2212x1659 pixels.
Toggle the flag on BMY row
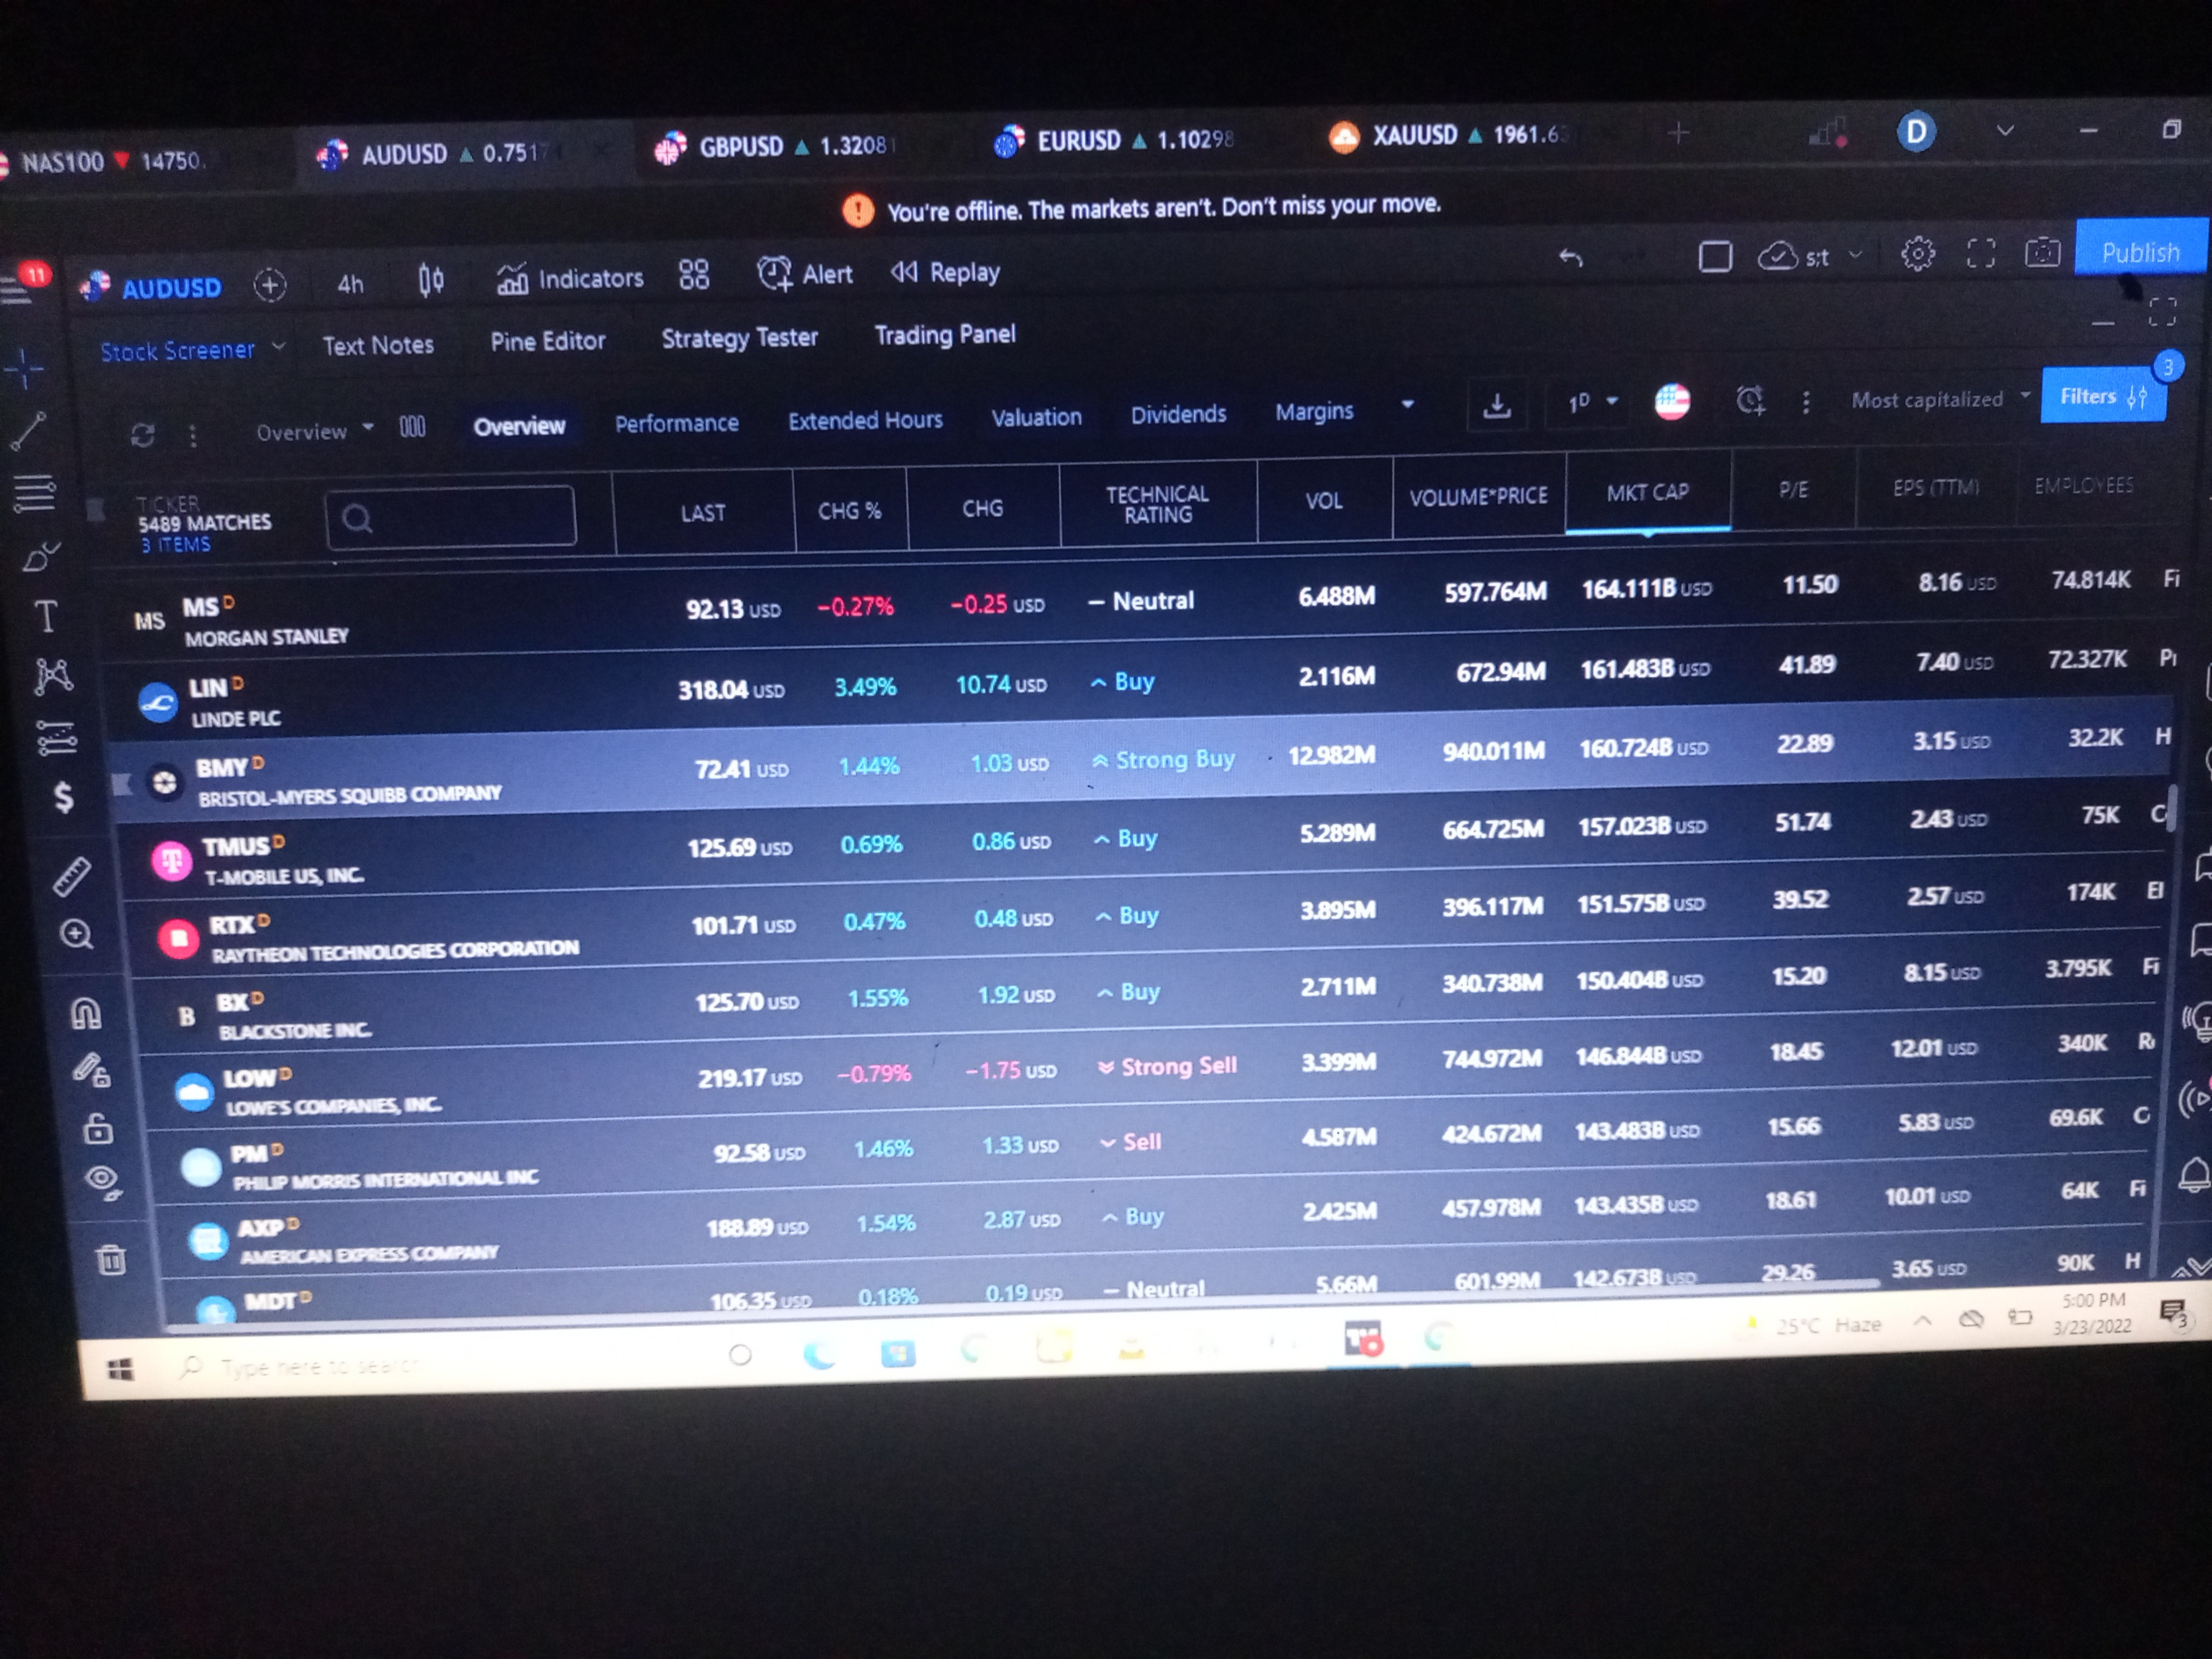(x=122, y=783)
